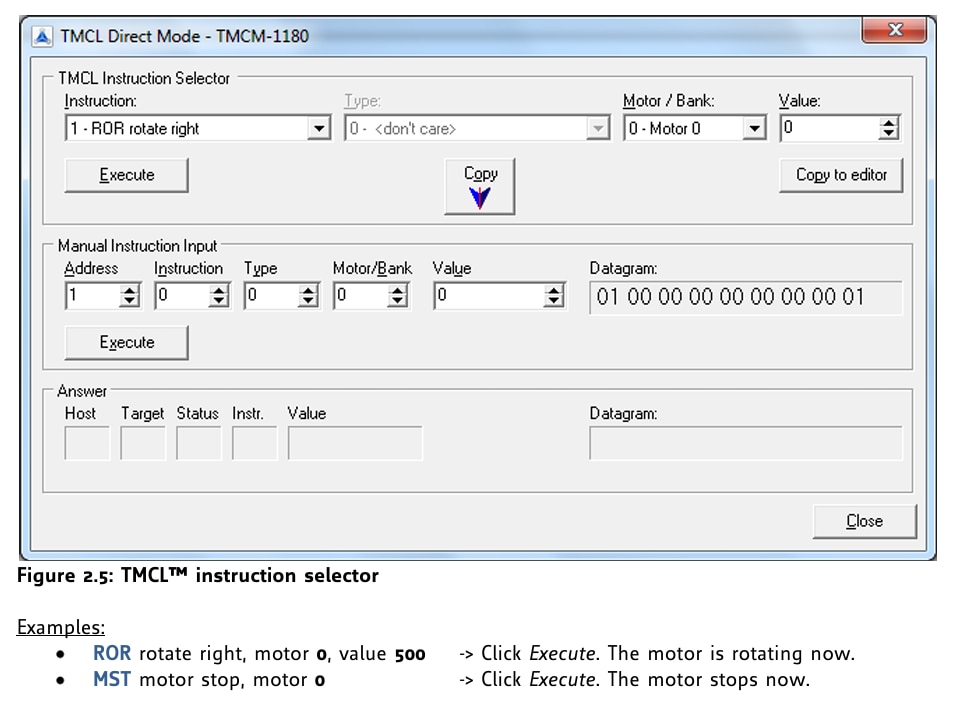Increase manual input Value spinner
Image resolution: width=958 pixels, height=702 pixels.
tap(554, 291)
